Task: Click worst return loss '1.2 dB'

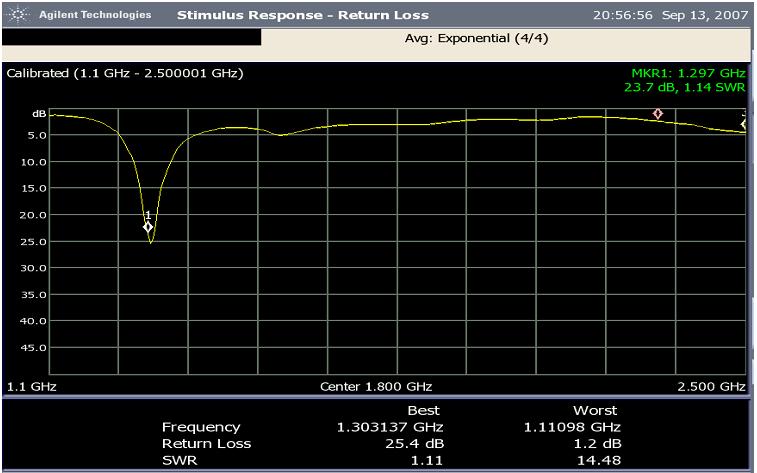Action: click(x=599, y=444)
